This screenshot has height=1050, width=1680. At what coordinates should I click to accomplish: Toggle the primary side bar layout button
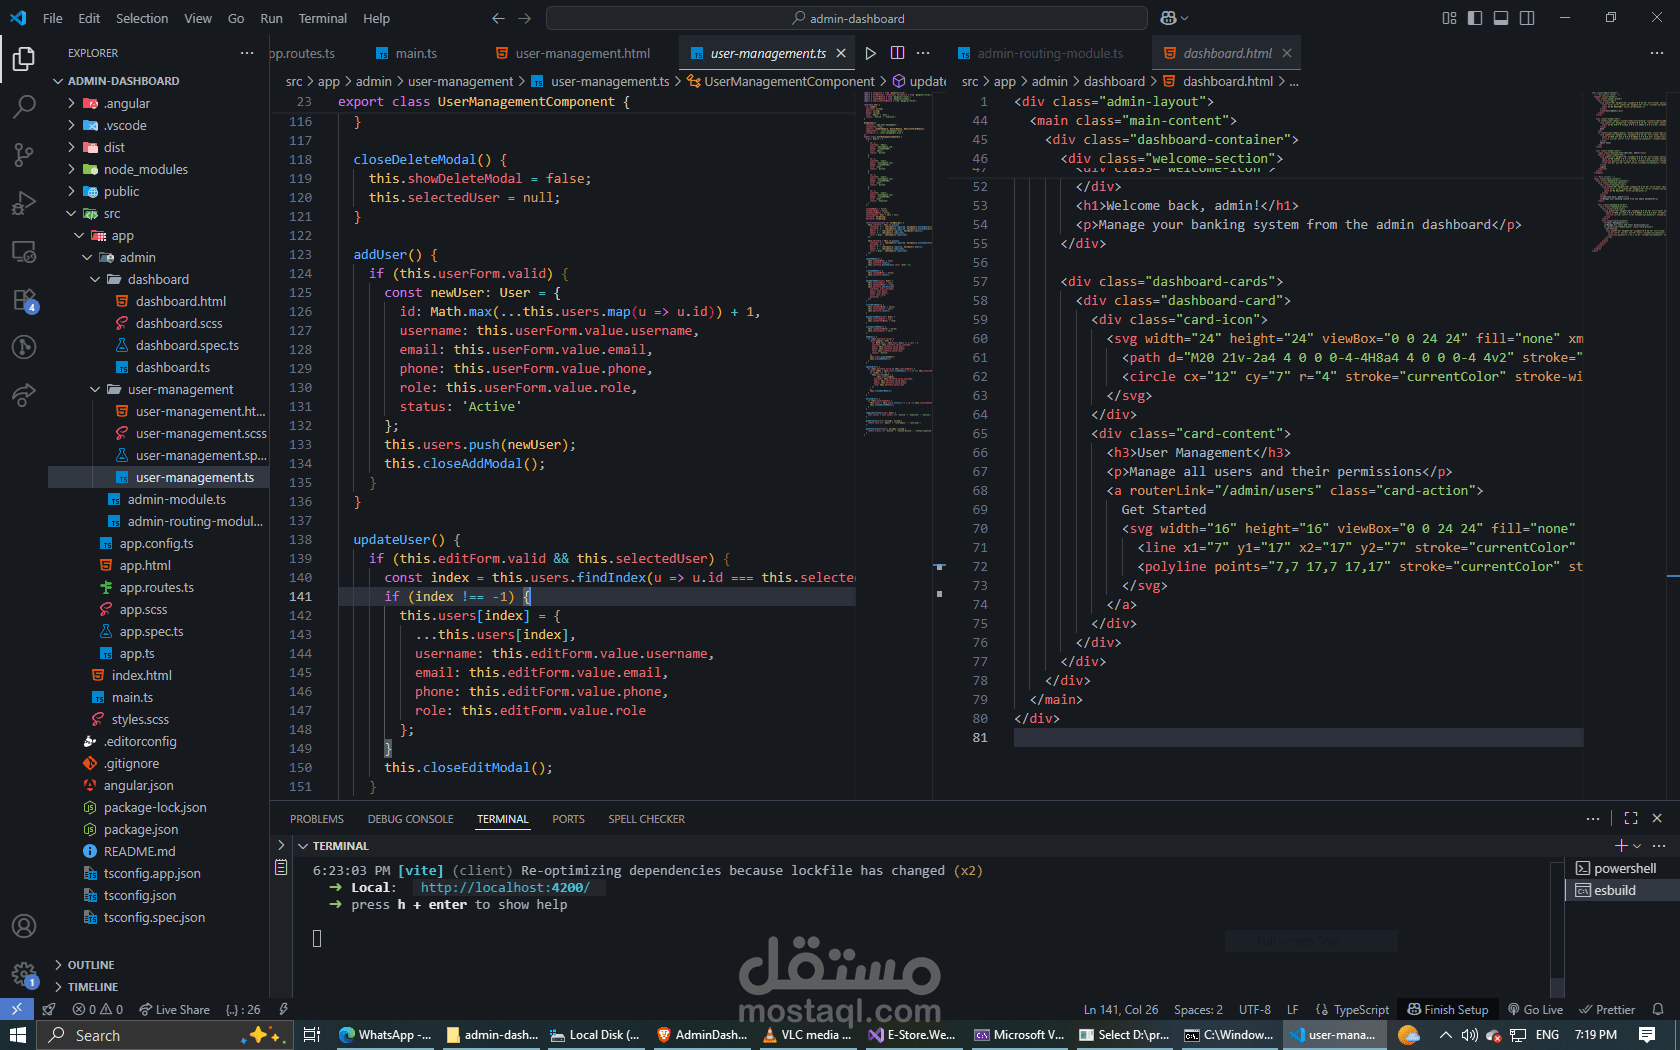coord(1475,18)
